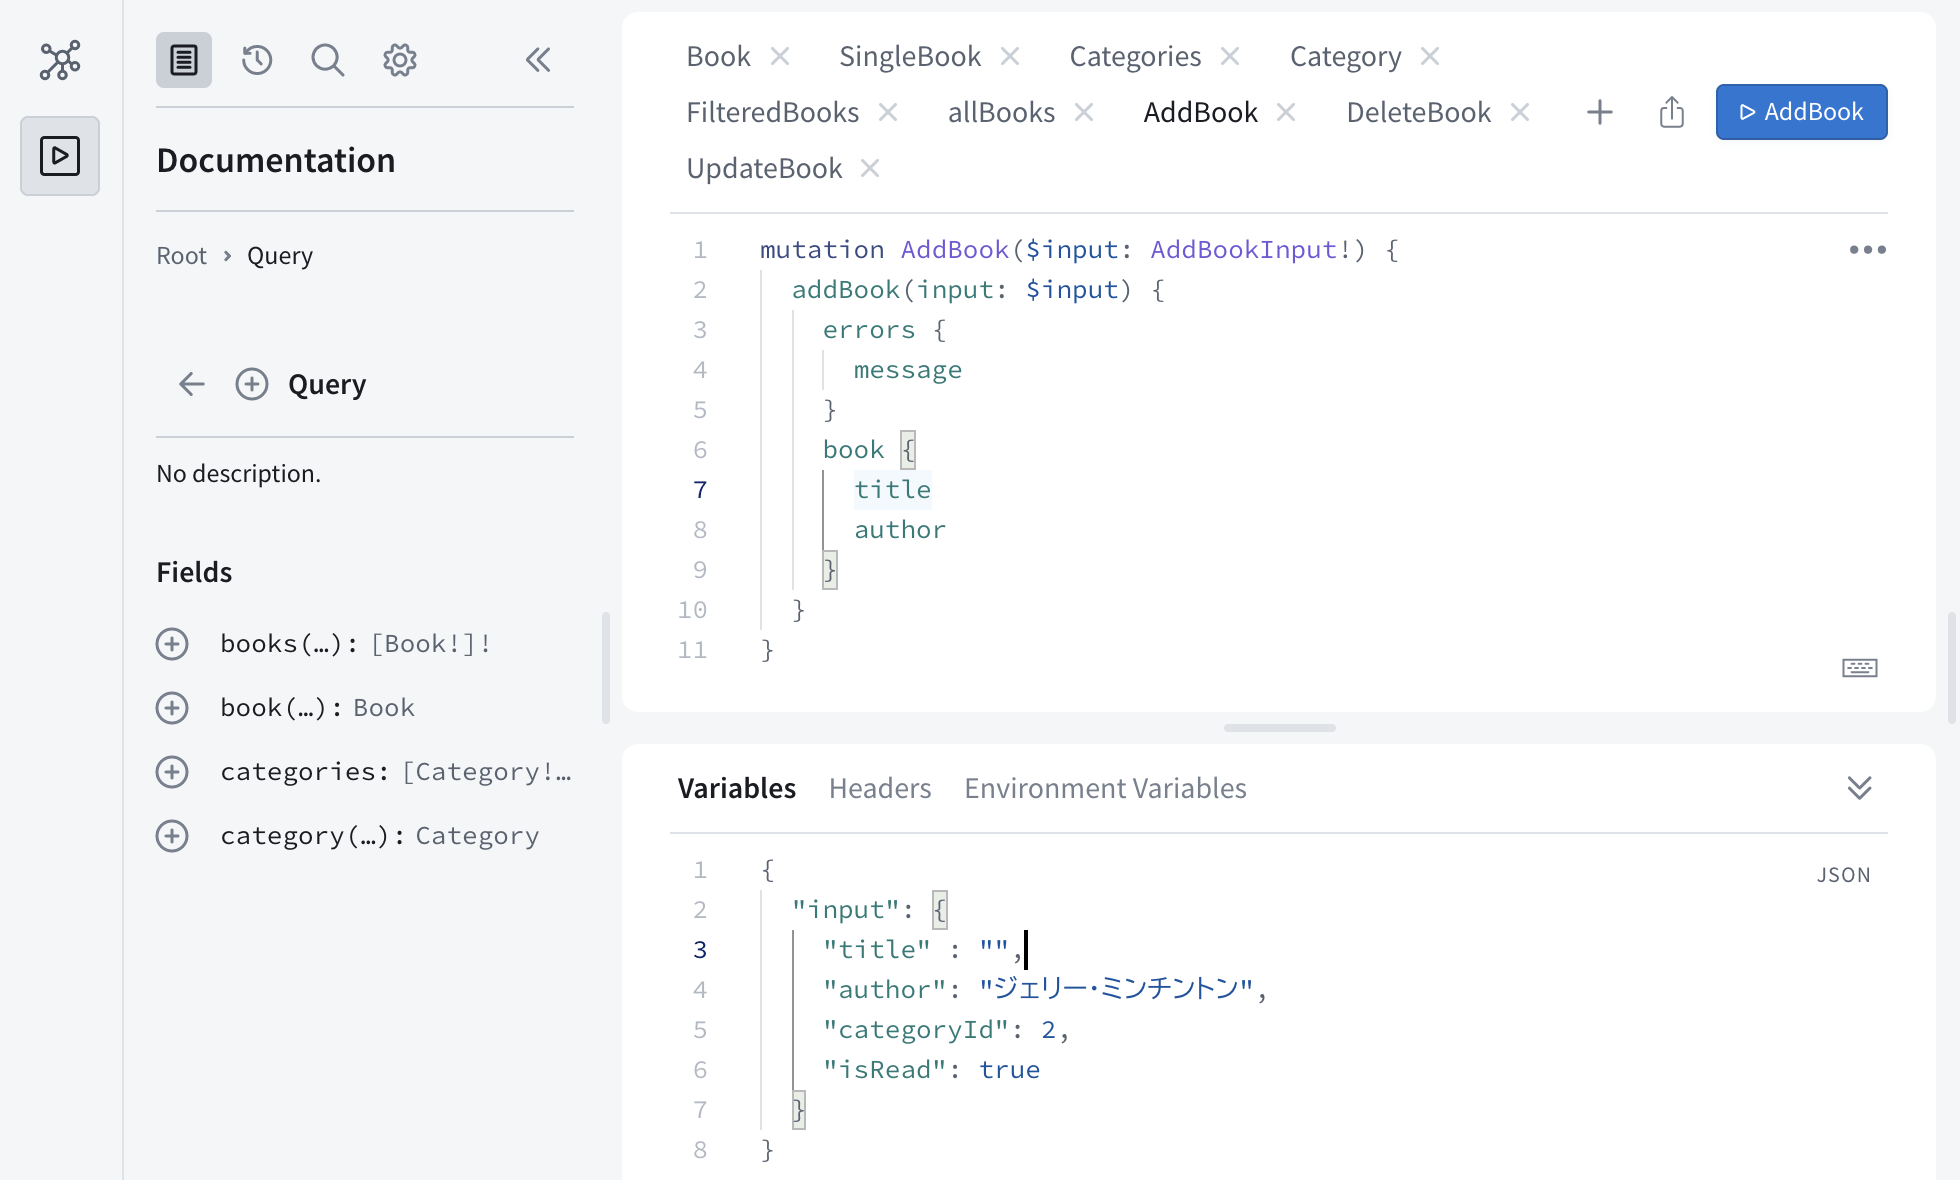This screenshot has height=1180, width=1960.
Task: Switch to the Category tab
Action: (x=1345, y=57)
